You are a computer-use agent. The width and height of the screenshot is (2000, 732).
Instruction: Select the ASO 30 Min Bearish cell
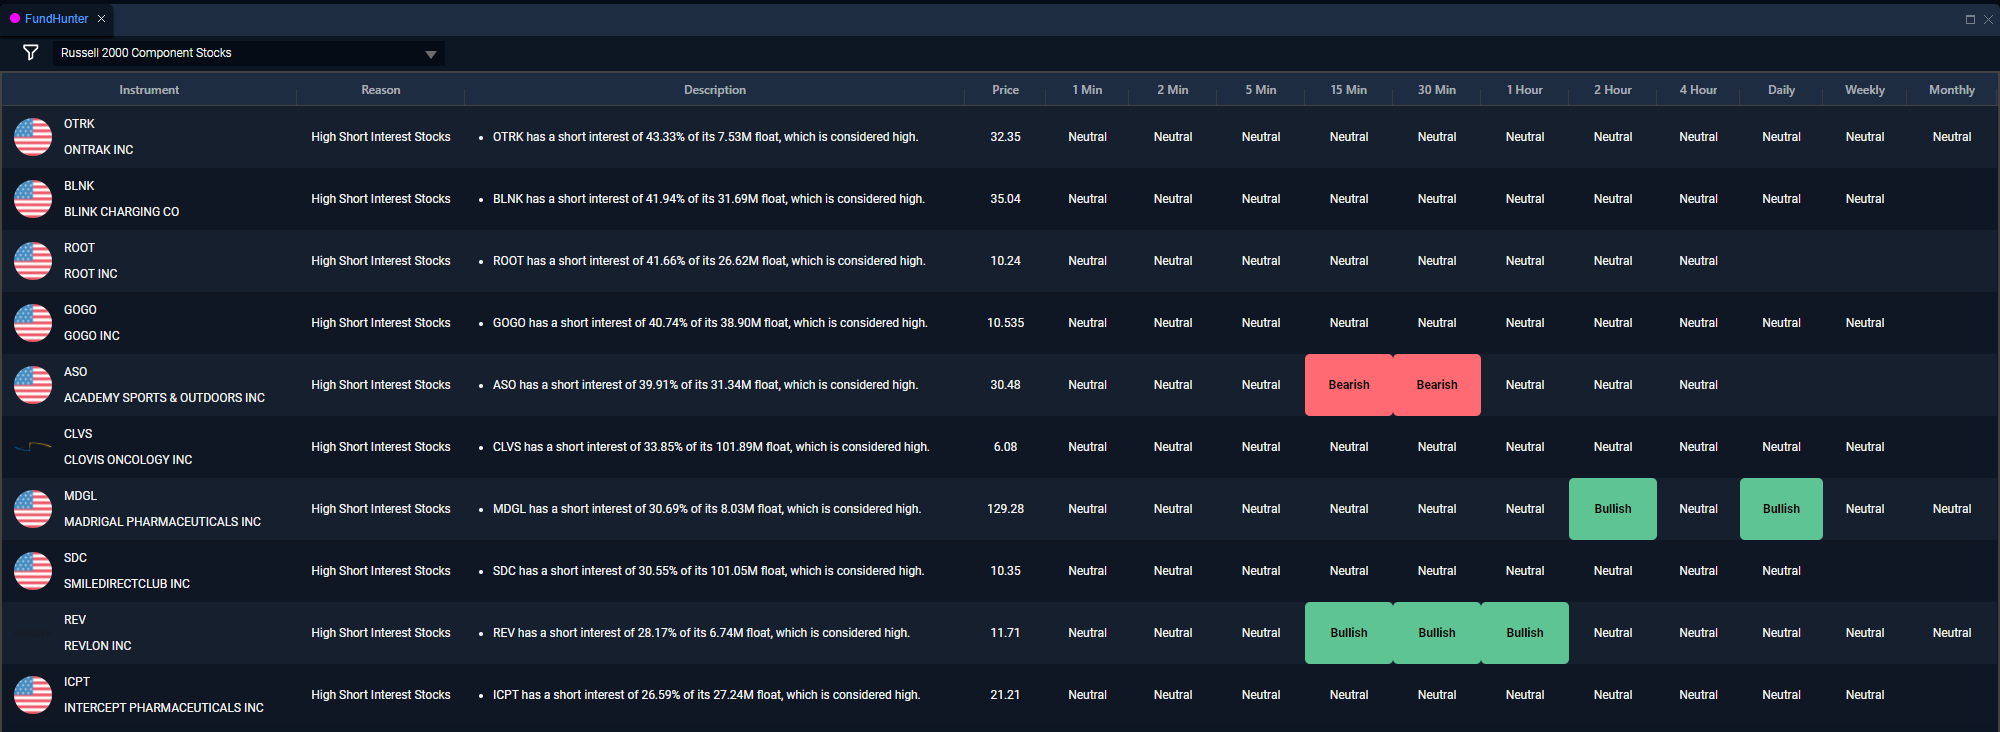click(1437, 385)
